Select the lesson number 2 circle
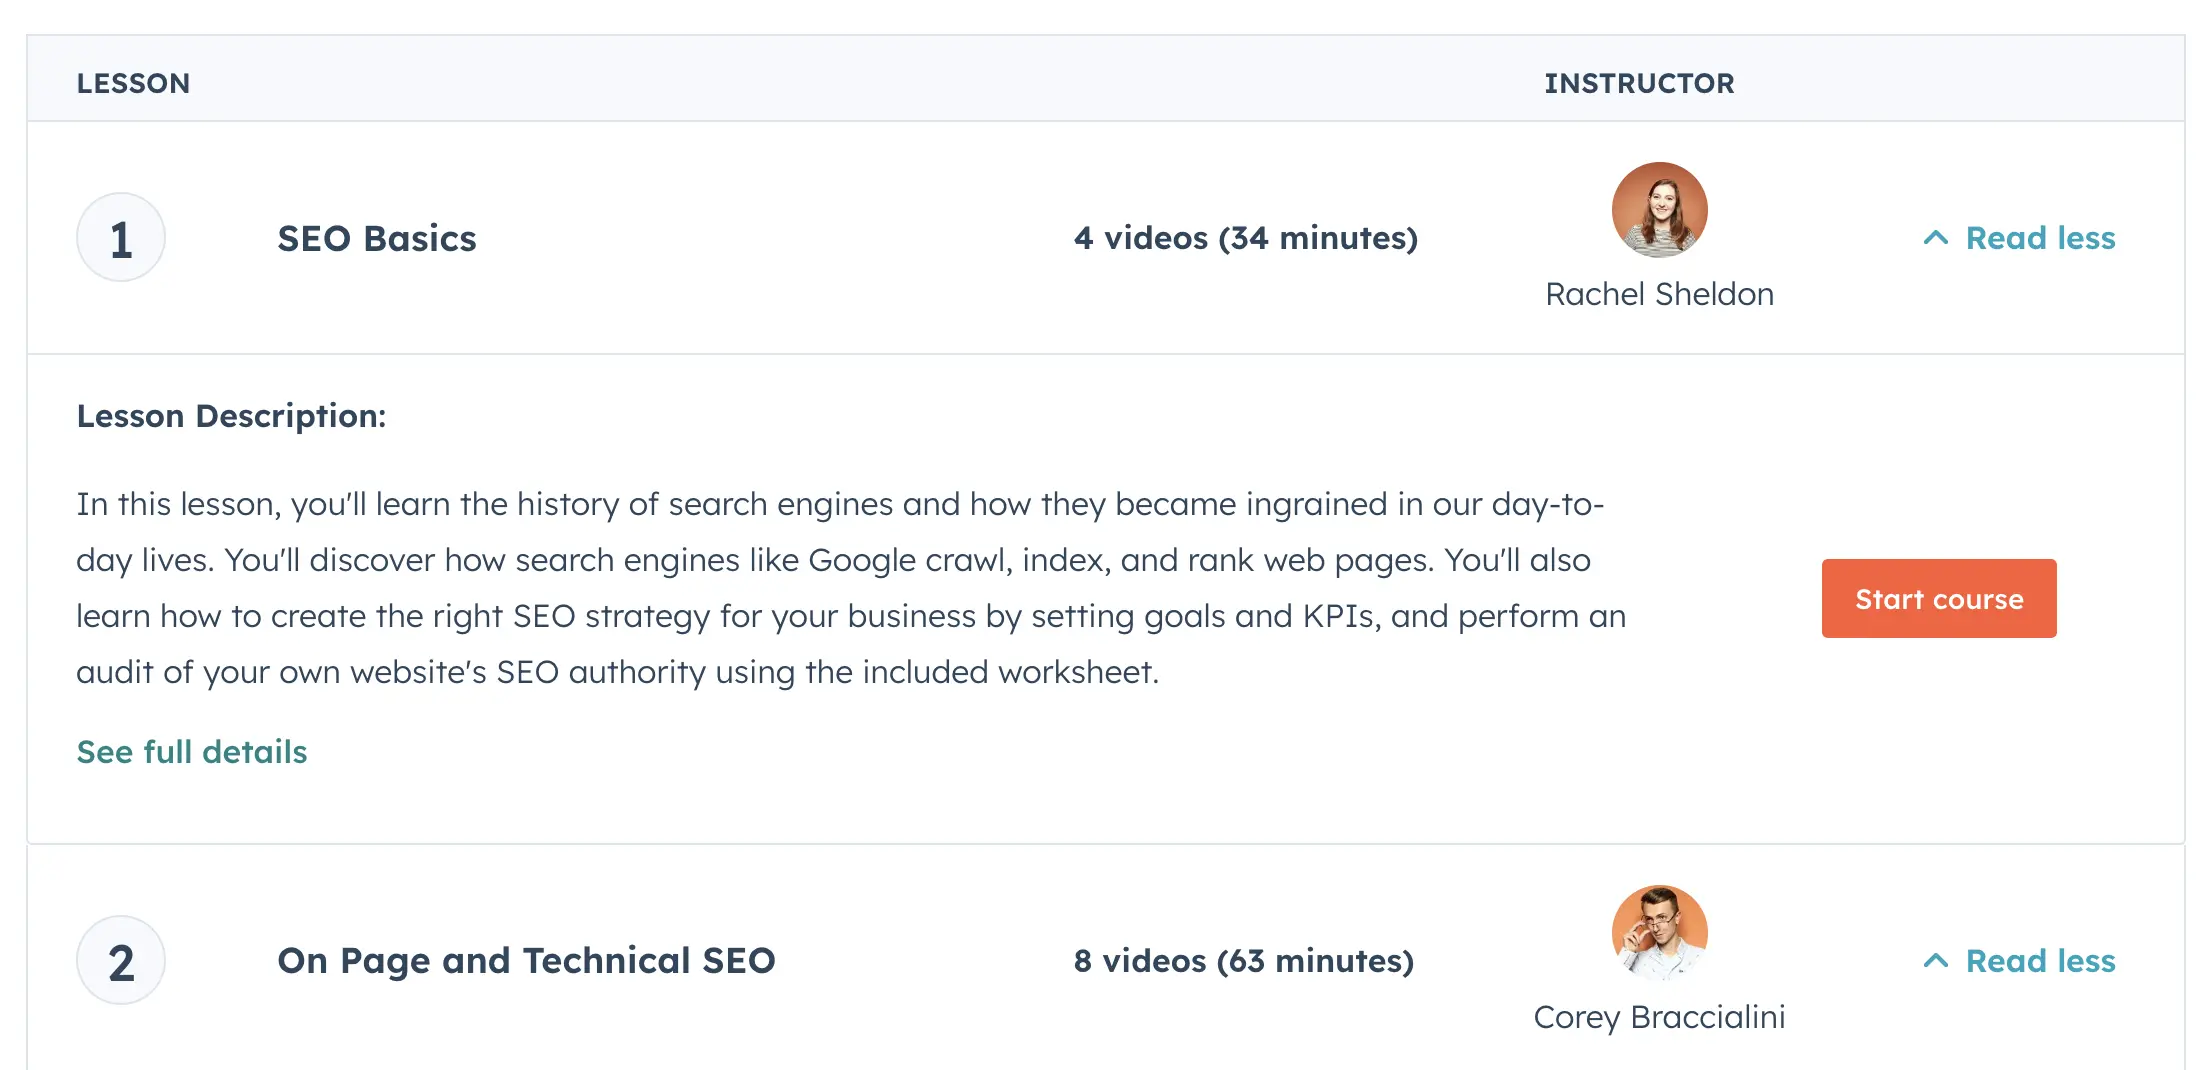The height and width of the screenshot is (1070, 2212). coord(121,961)
